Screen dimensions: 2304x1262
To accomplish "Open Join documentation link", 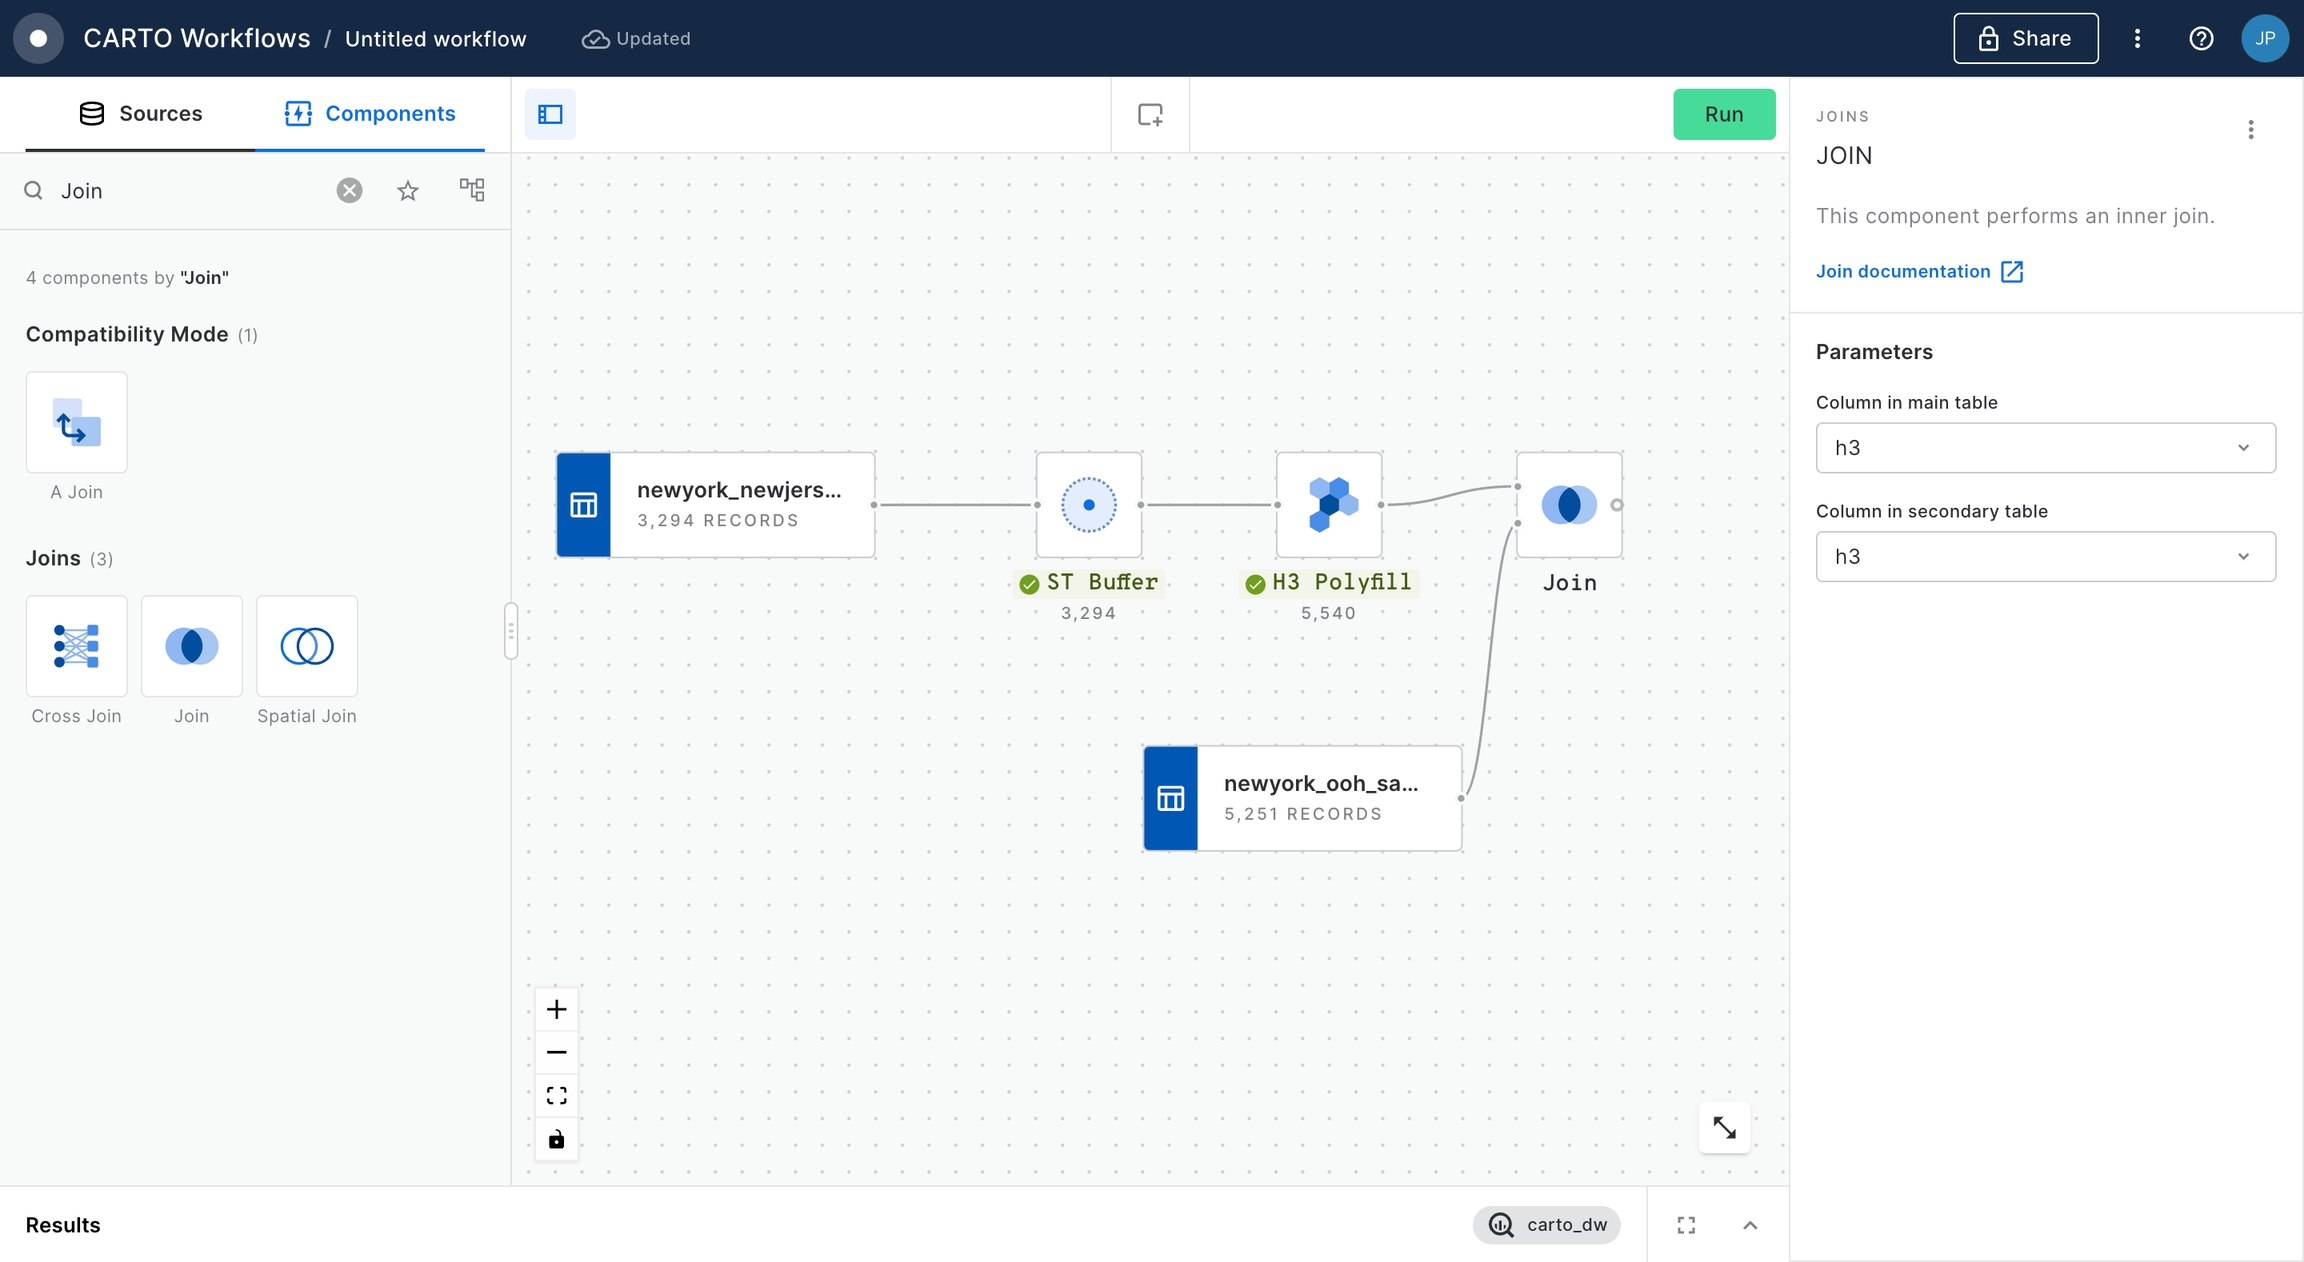I will pyautogui.click(x=1920, y=271).
